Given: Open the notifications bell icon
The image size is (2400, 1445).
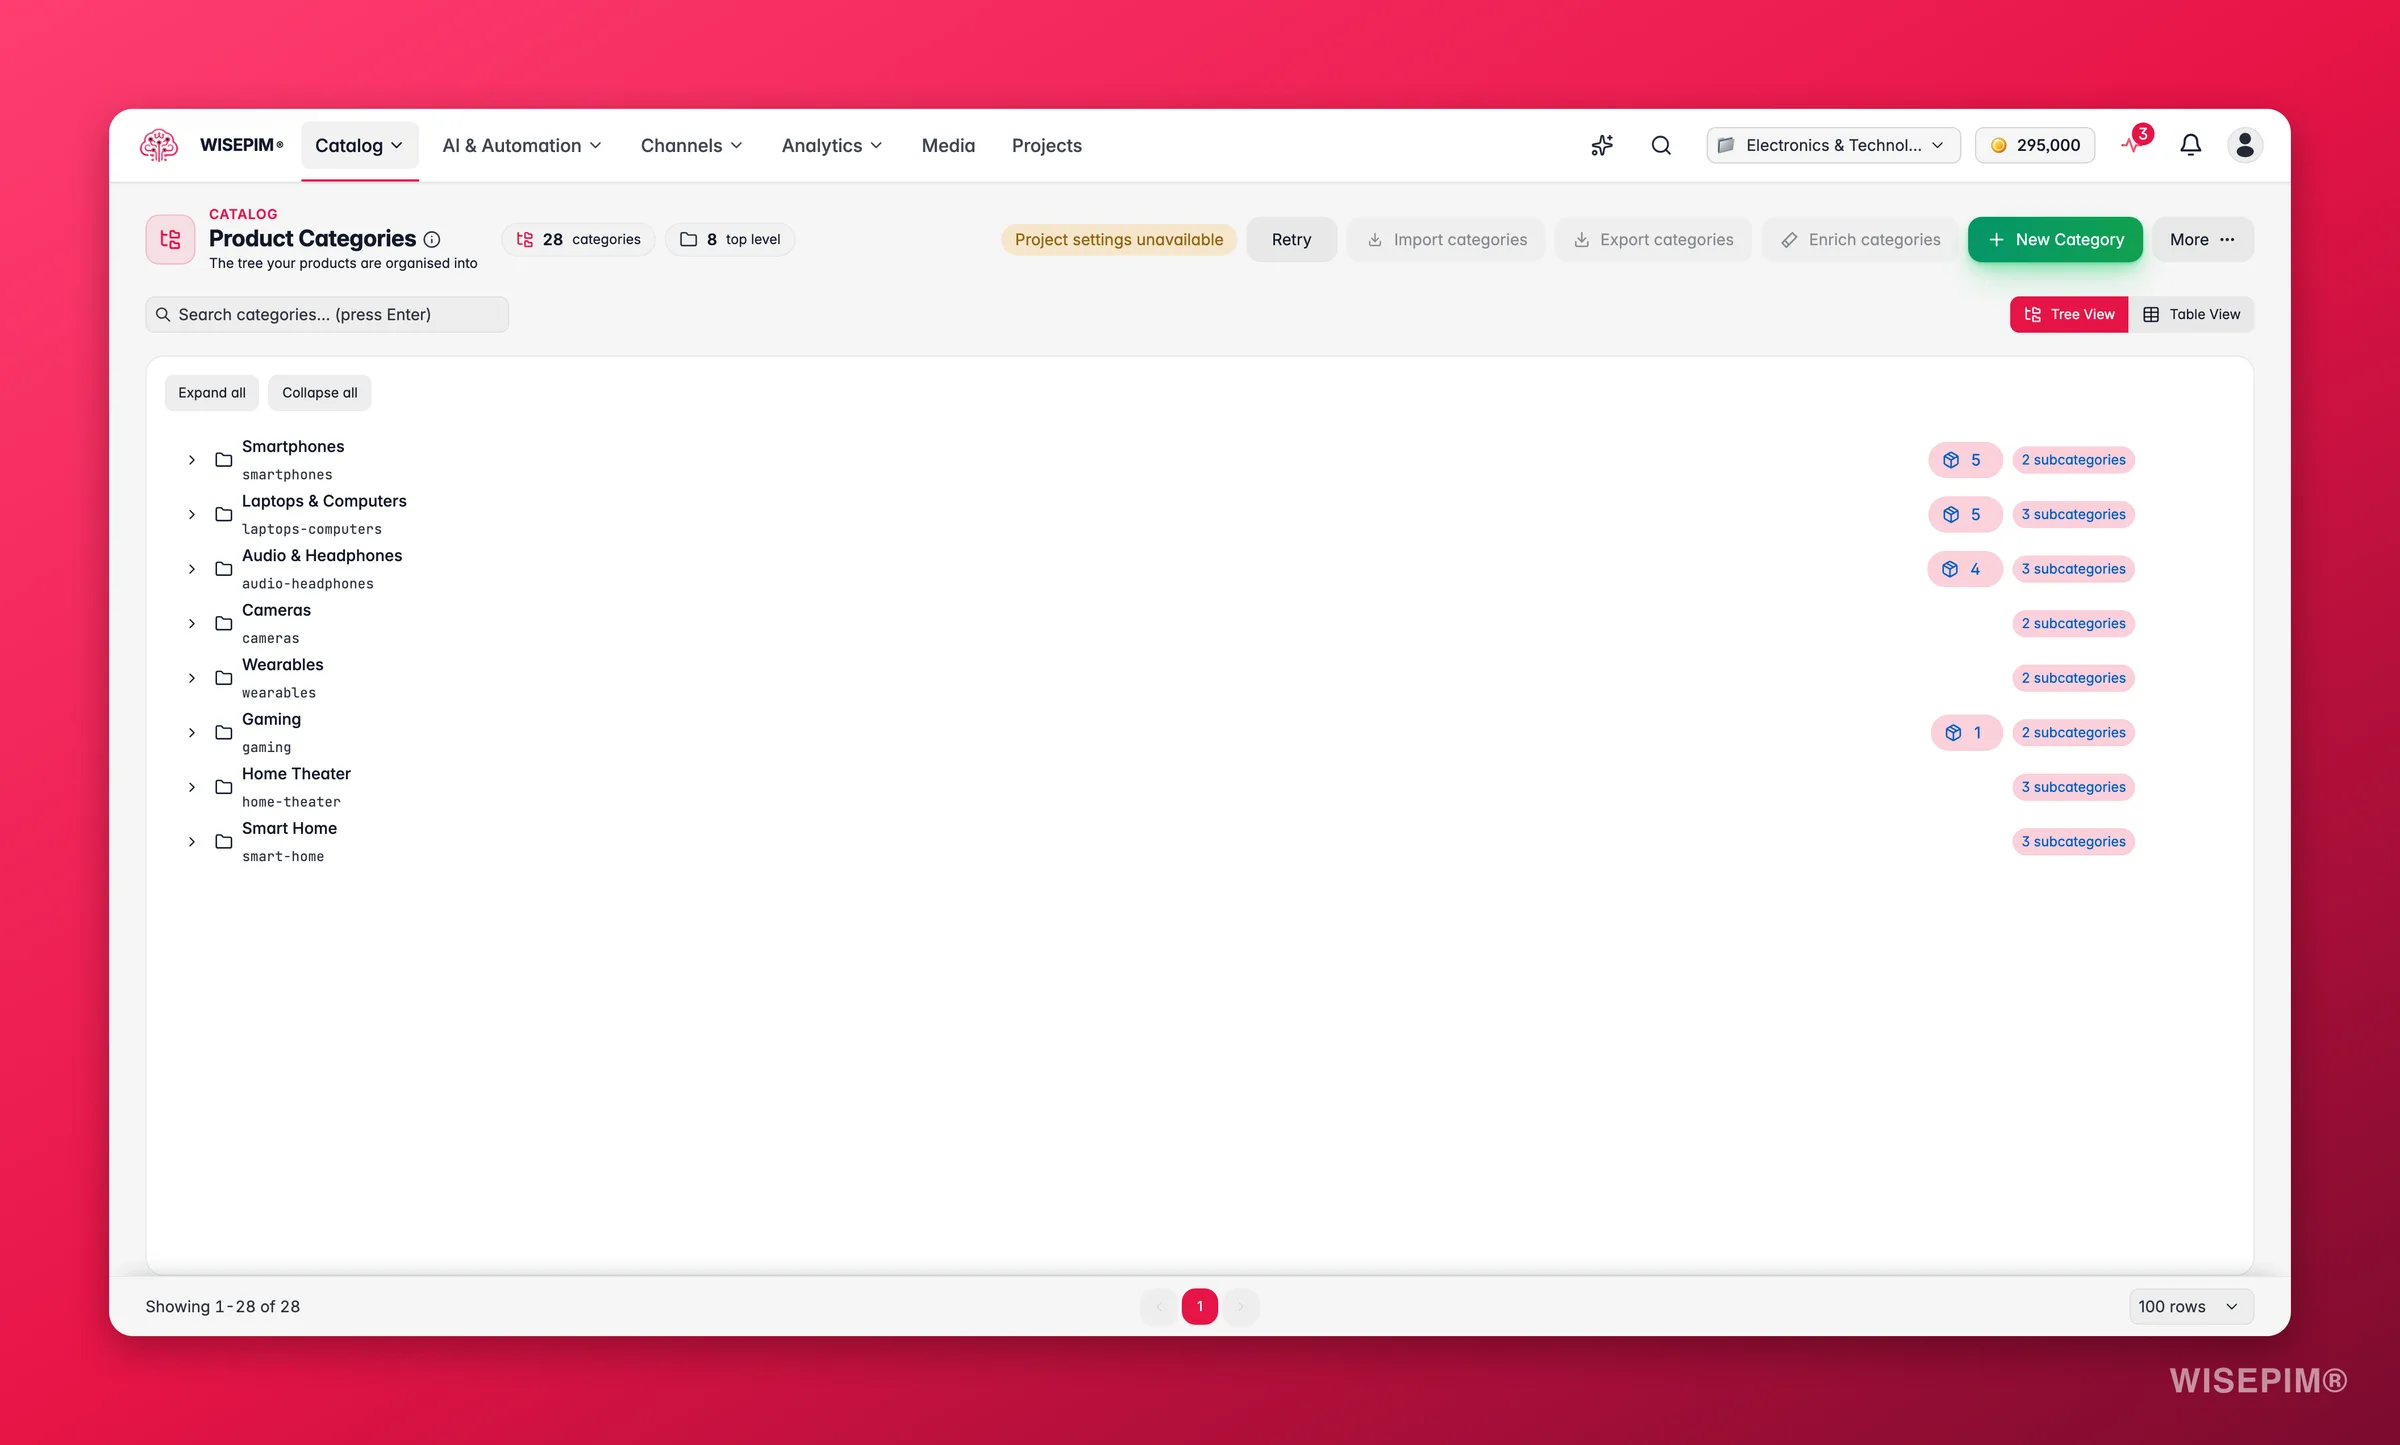Looking at the screenshot, I should pyautogui.click(x=2190, y=145).
